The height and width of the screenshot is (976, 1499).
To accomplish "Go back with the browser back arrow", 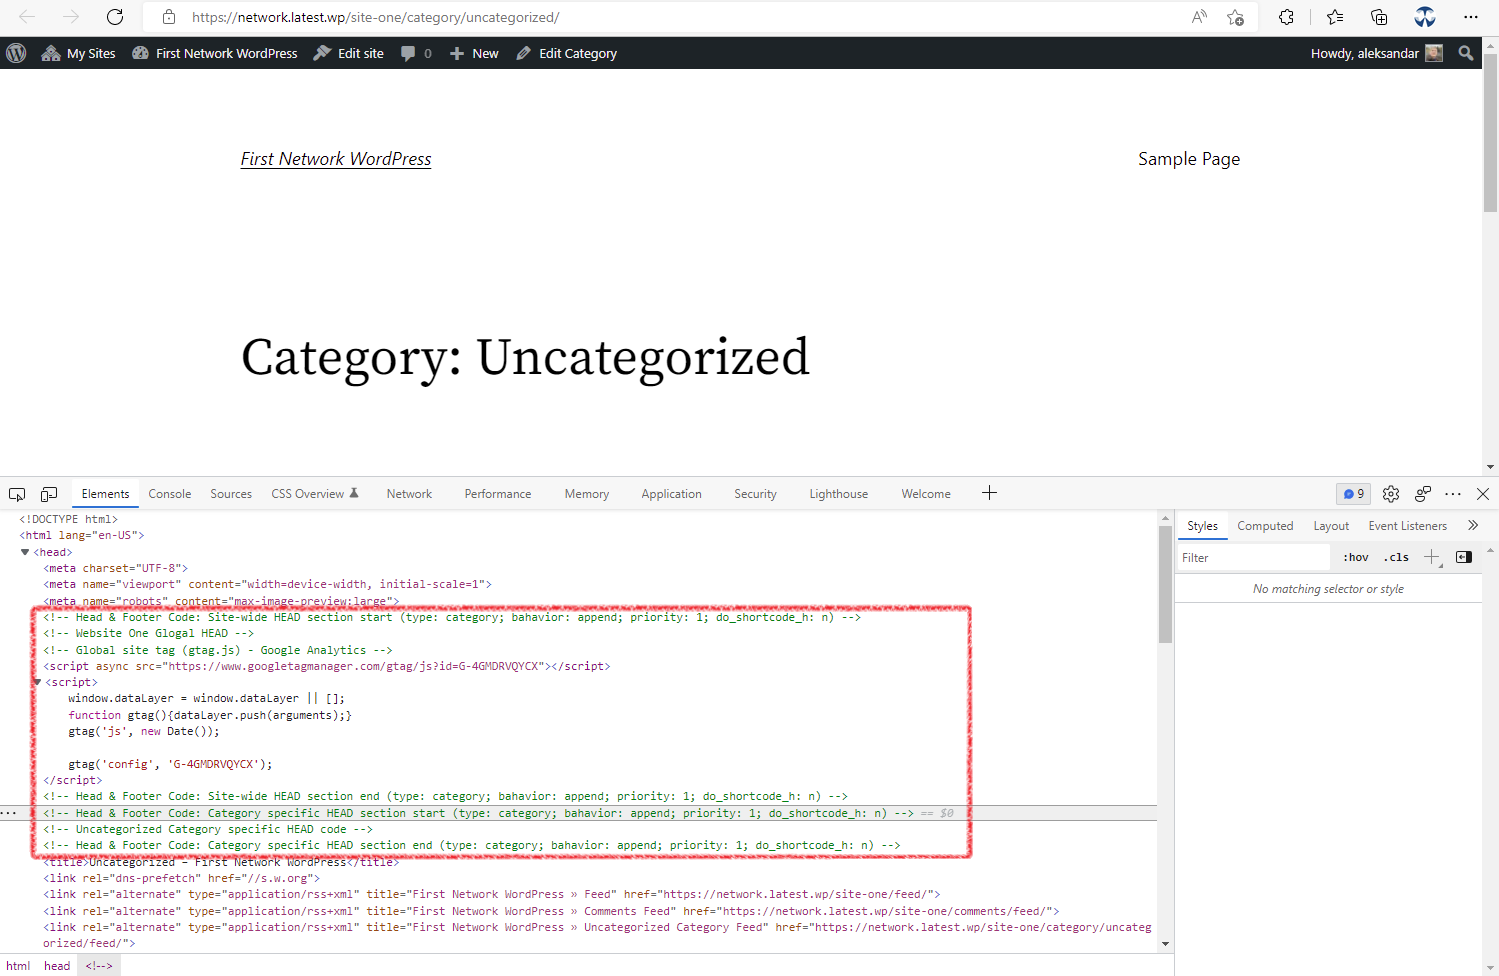I will [x=27, y=17].
